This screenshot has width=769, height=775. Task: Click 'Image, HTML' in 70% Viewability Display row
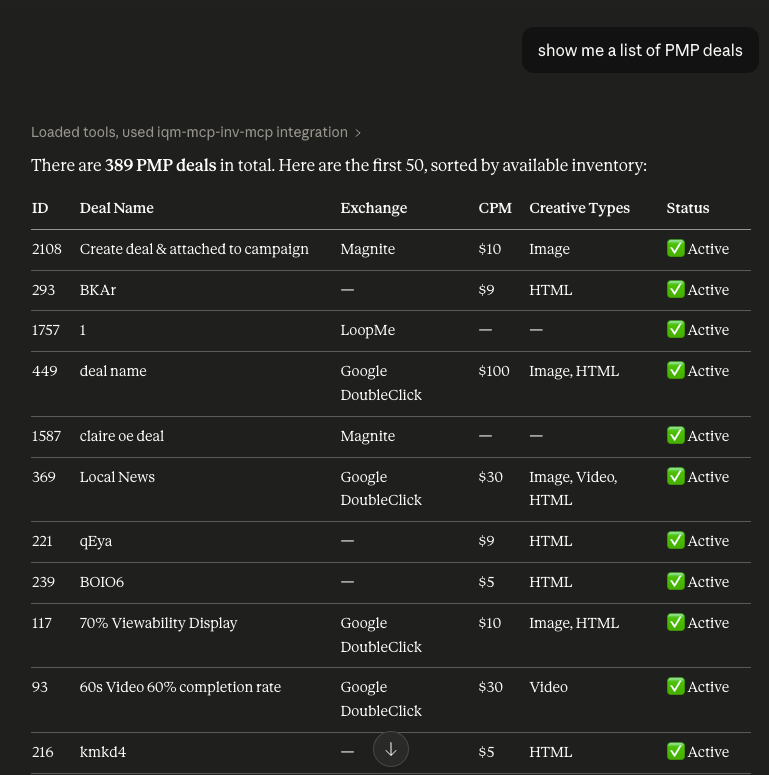574,623
